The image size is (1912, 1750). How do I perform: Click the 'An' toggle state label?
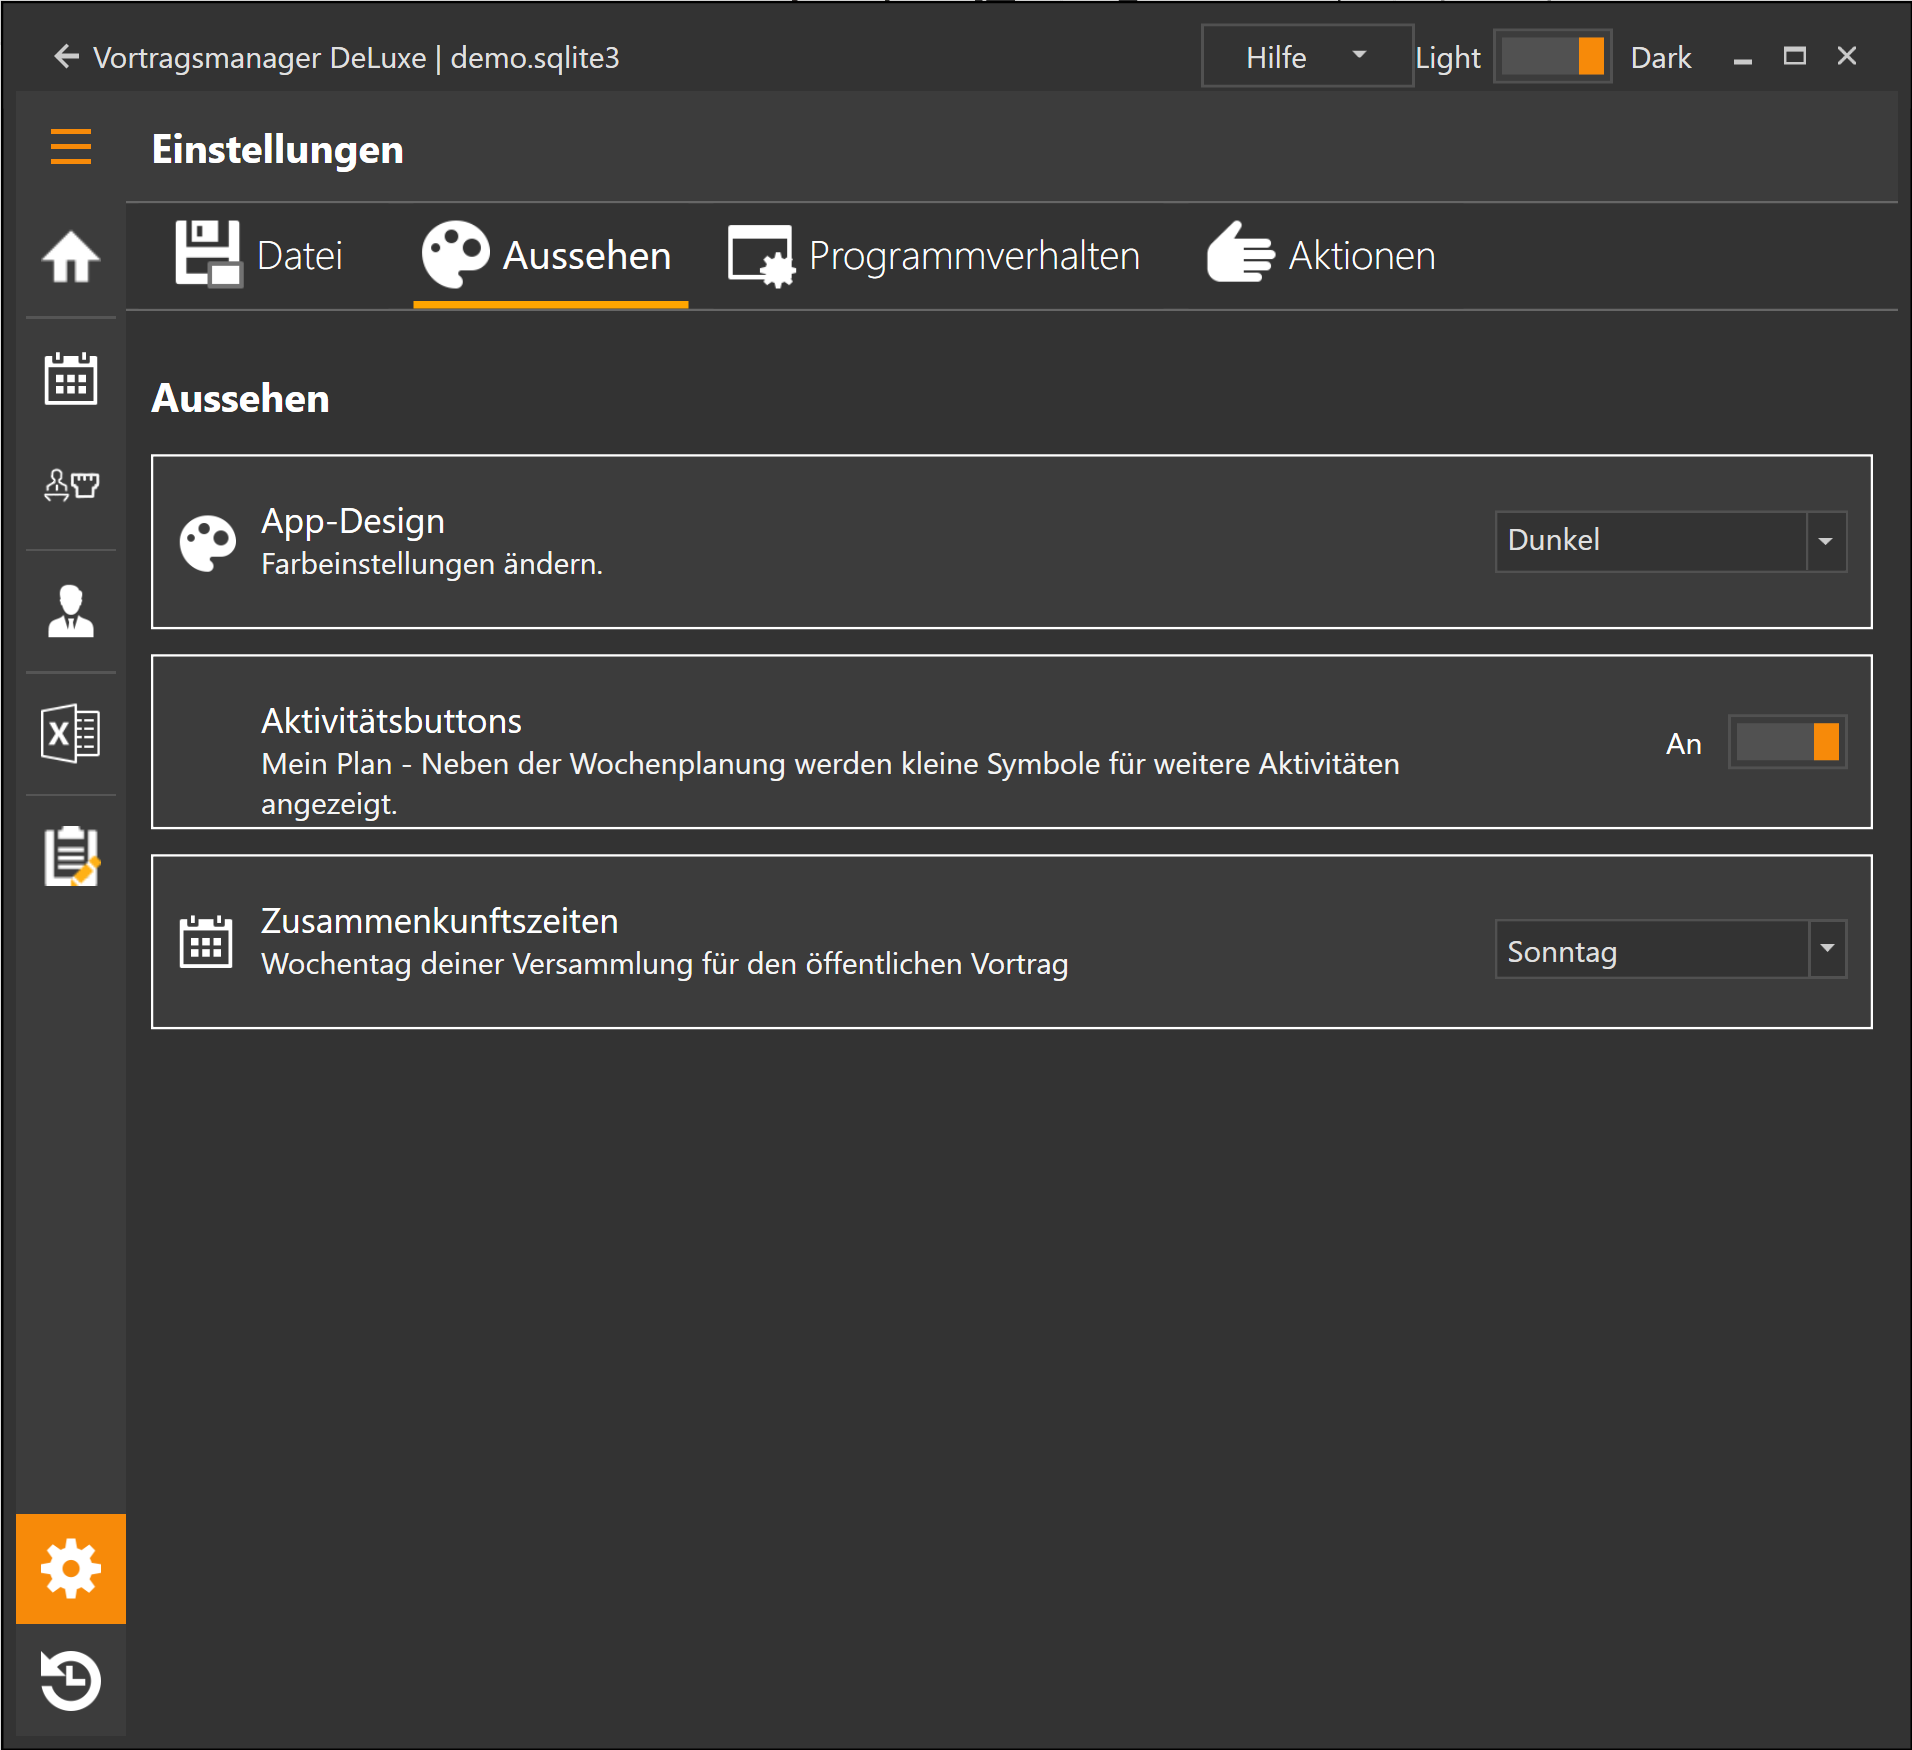[x=1684, y=744]
